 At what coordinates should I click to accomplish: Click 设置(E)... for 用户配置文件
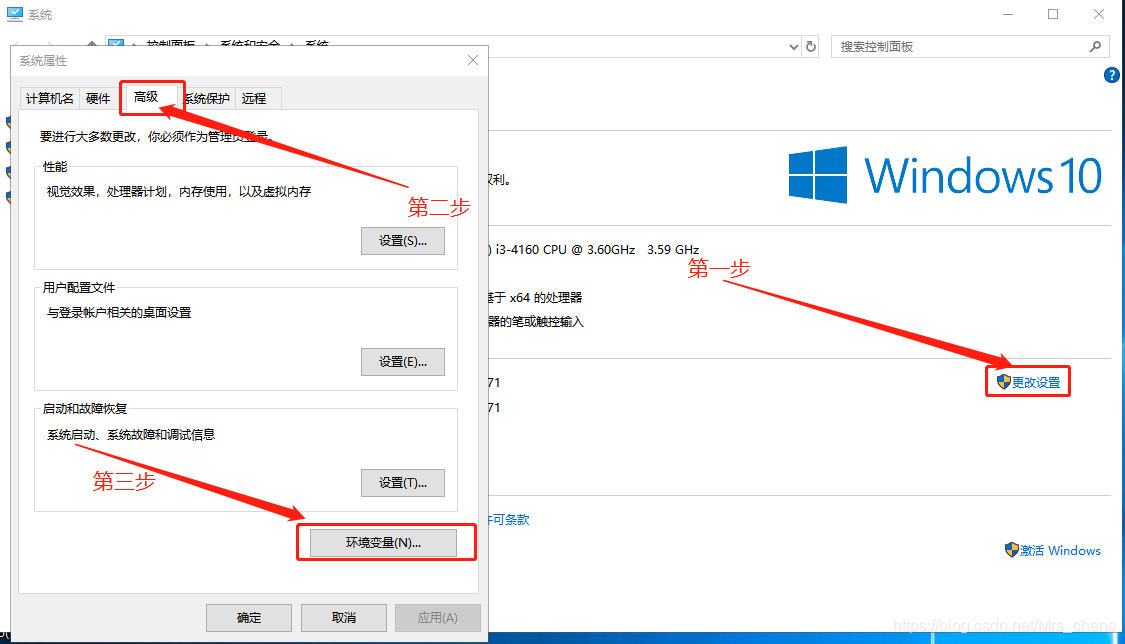coord(403,362)
